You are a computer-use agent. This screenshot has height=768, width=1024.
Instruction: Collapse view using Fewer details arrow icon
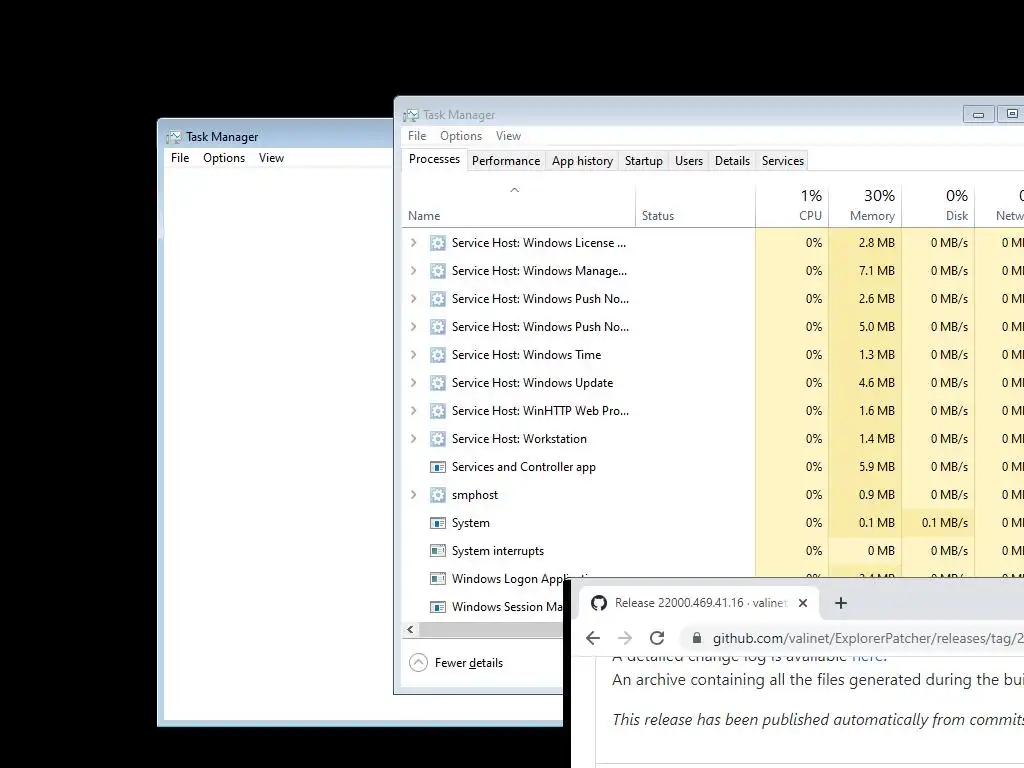click(418, 663)
